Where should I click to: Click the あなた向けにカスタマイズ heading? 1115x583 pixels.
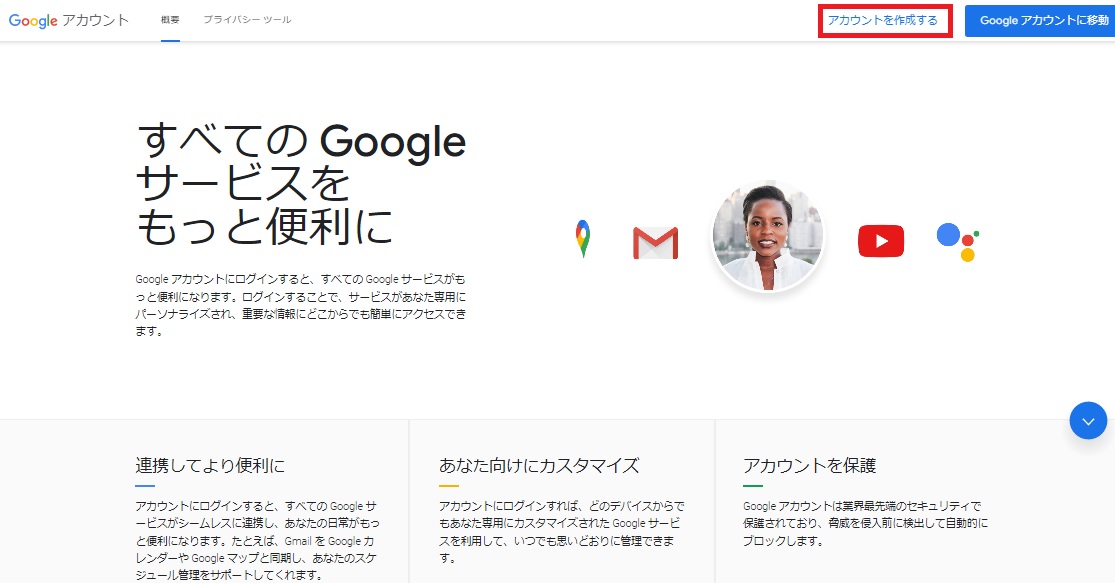click(x=539, y=466)
